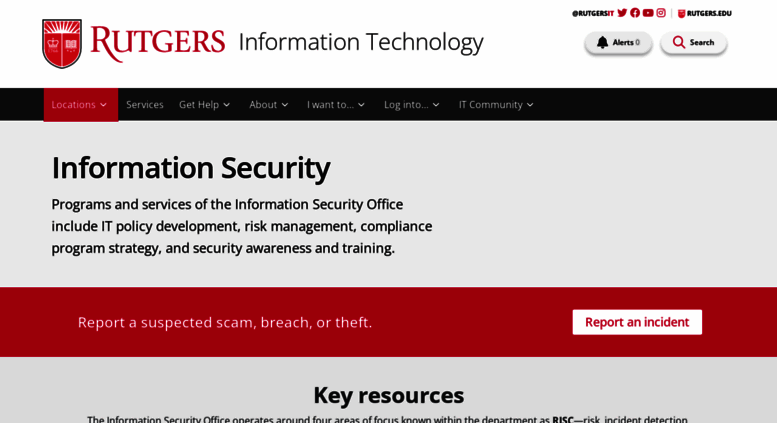Click the small shield beside RUTGERS.EDU
The image size is (777, 423).
click(681, 13)
